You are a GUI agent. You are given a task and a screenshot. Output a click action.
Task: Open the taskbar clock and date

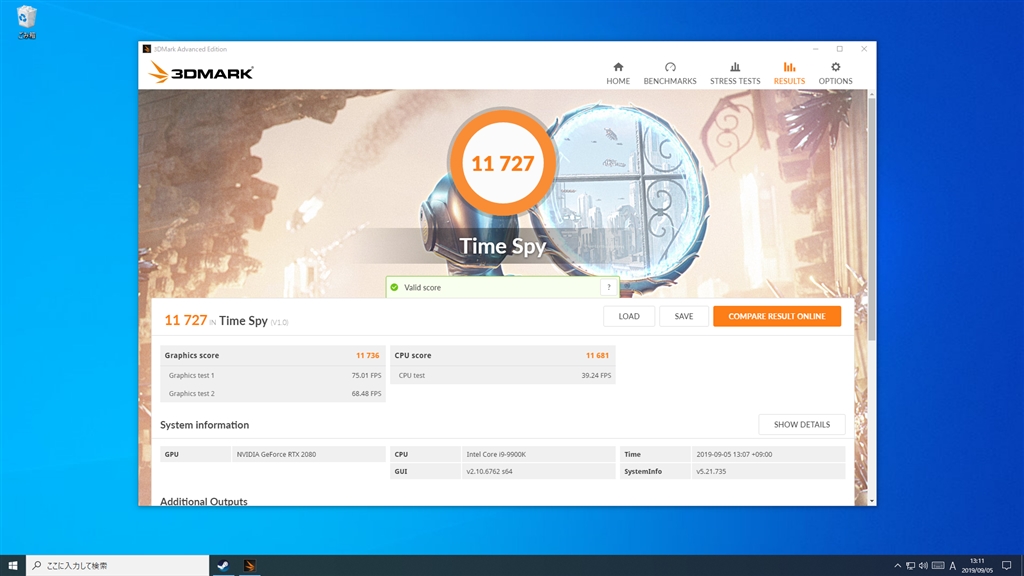[x=977, y=566]
